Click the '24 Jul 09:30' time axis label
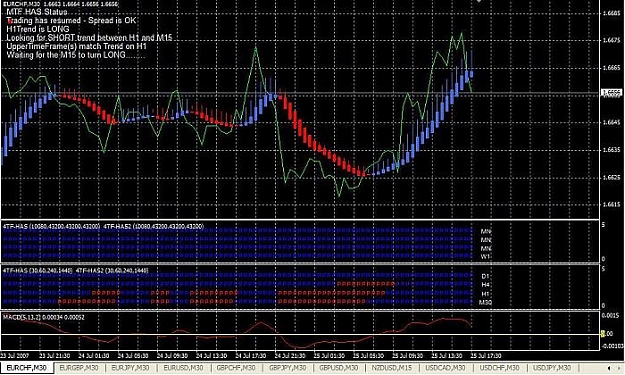625x375 pixels. pos(172,355)
